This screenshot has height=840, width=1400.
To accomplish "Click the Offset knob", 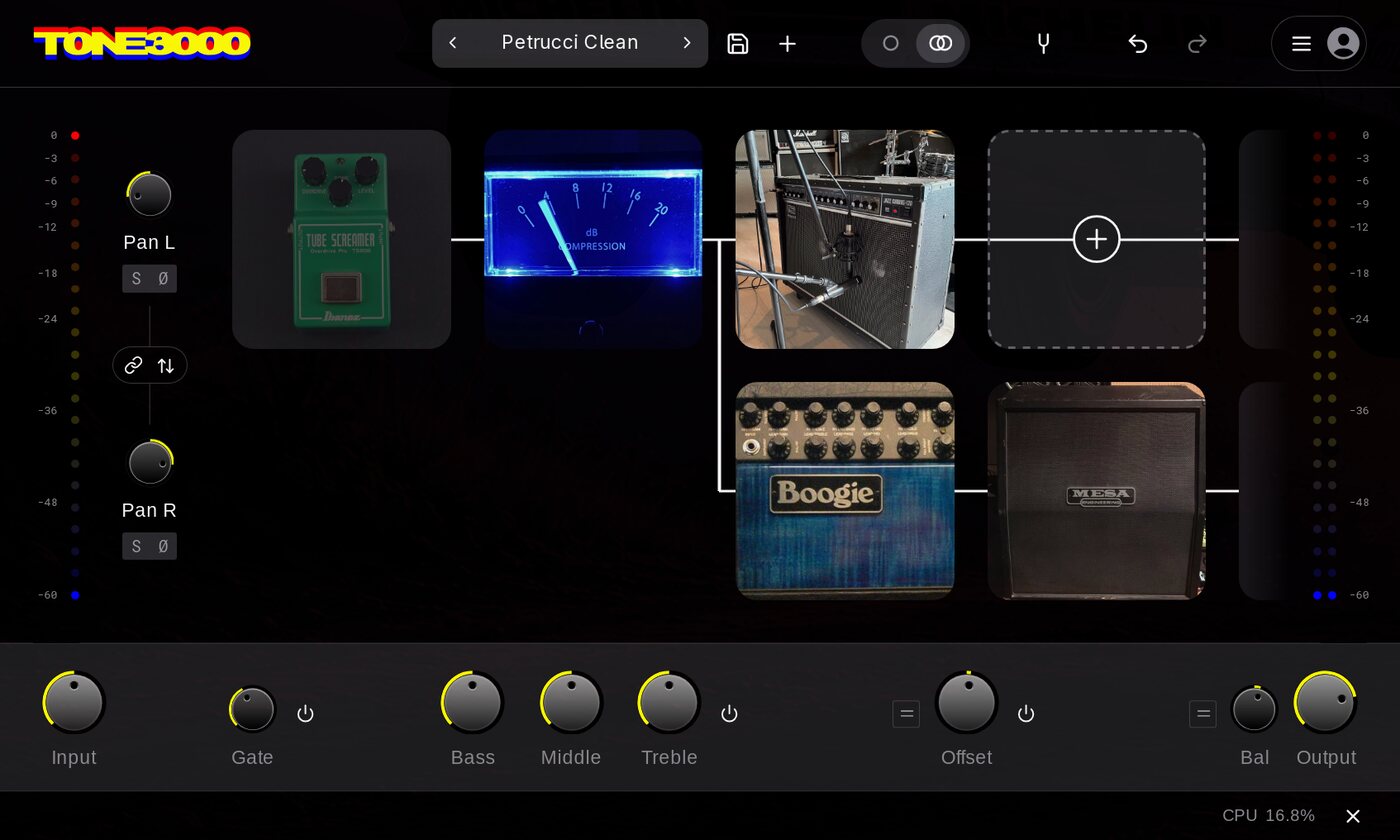I will pyautogui.click(x=967, y=702).
